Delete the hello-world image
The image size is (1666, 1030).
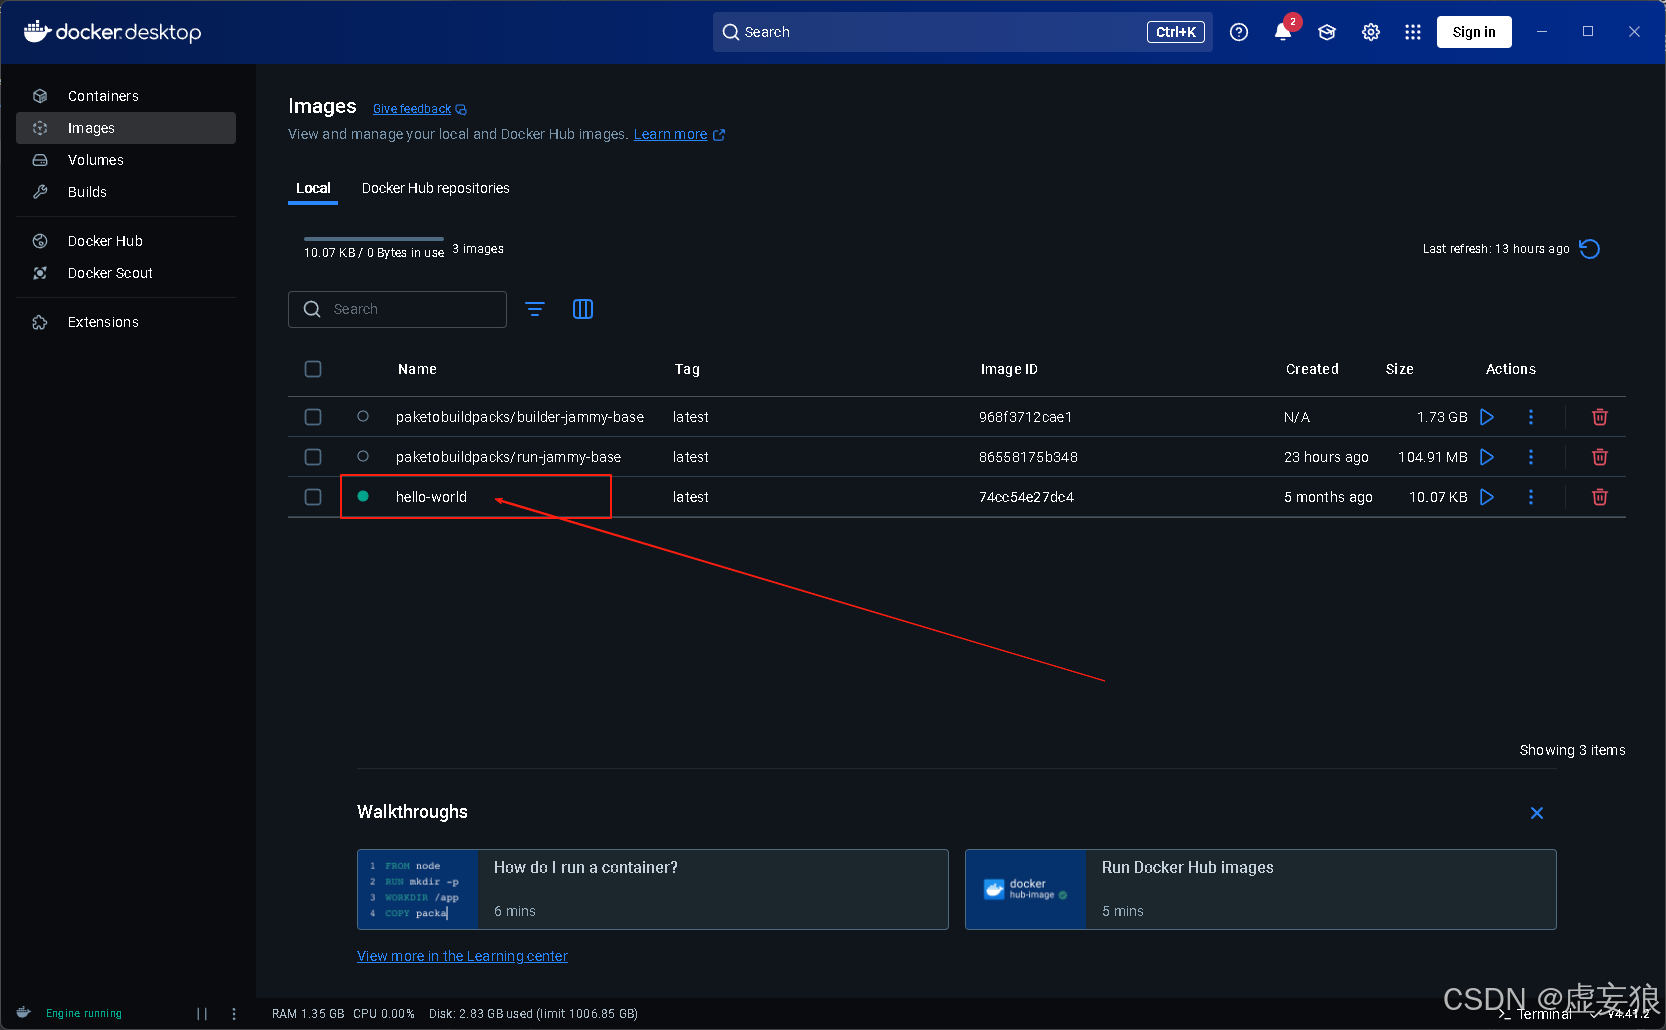pos(1600,497)
